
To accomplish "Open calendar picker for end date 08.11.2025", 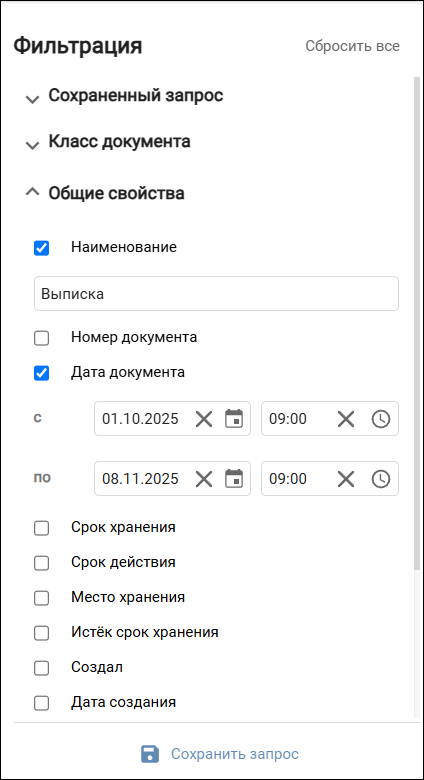I will click(x=234, y=479).
